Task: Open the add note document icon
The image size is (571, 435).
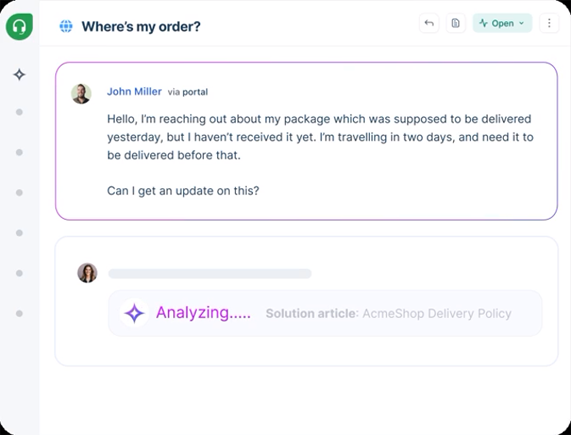Action: point(456,23)
